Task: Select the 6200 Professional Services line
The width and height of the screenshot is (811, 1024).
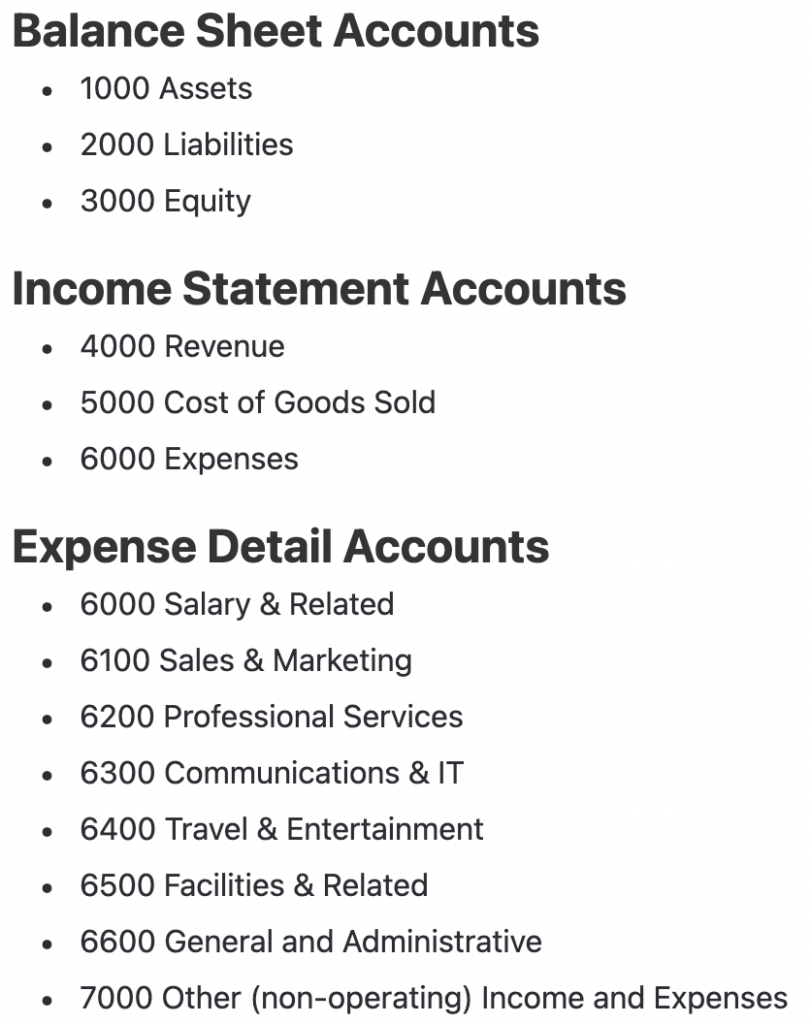Action: [271, 716]
